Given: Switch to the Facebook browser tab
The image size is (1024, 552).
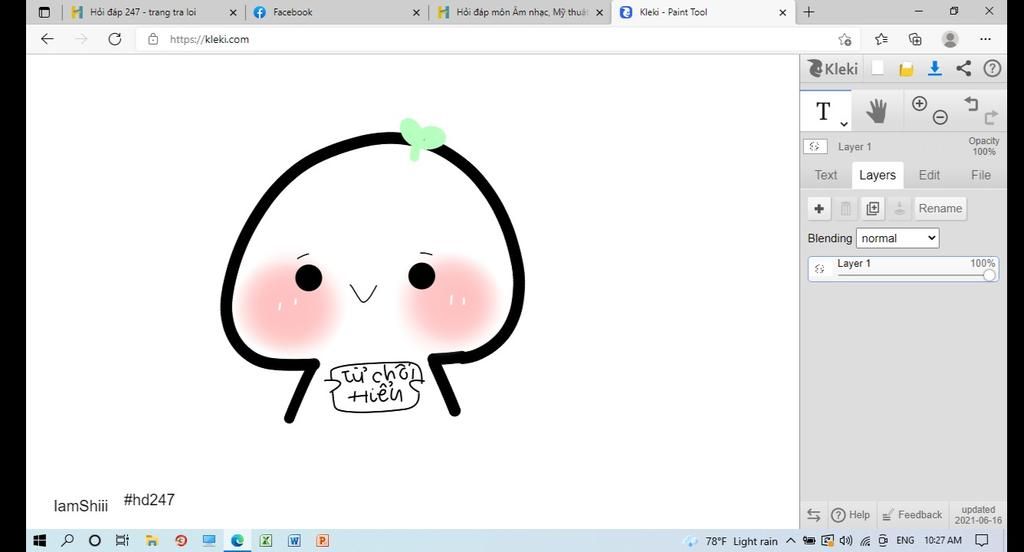Looking at the screenshot, I should point(336,12).
